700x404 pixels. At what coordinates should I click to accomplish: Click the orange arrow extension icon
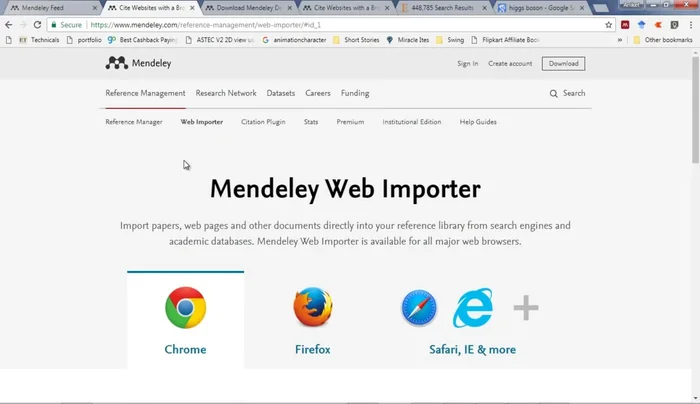coord(658,25)
